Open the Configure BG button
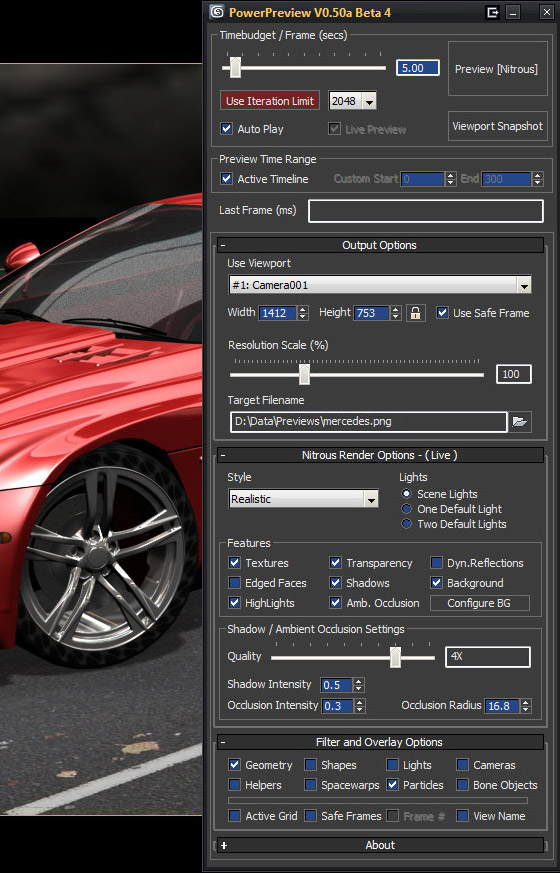This screenshot has height=873, width=560. tap(479, 603)
